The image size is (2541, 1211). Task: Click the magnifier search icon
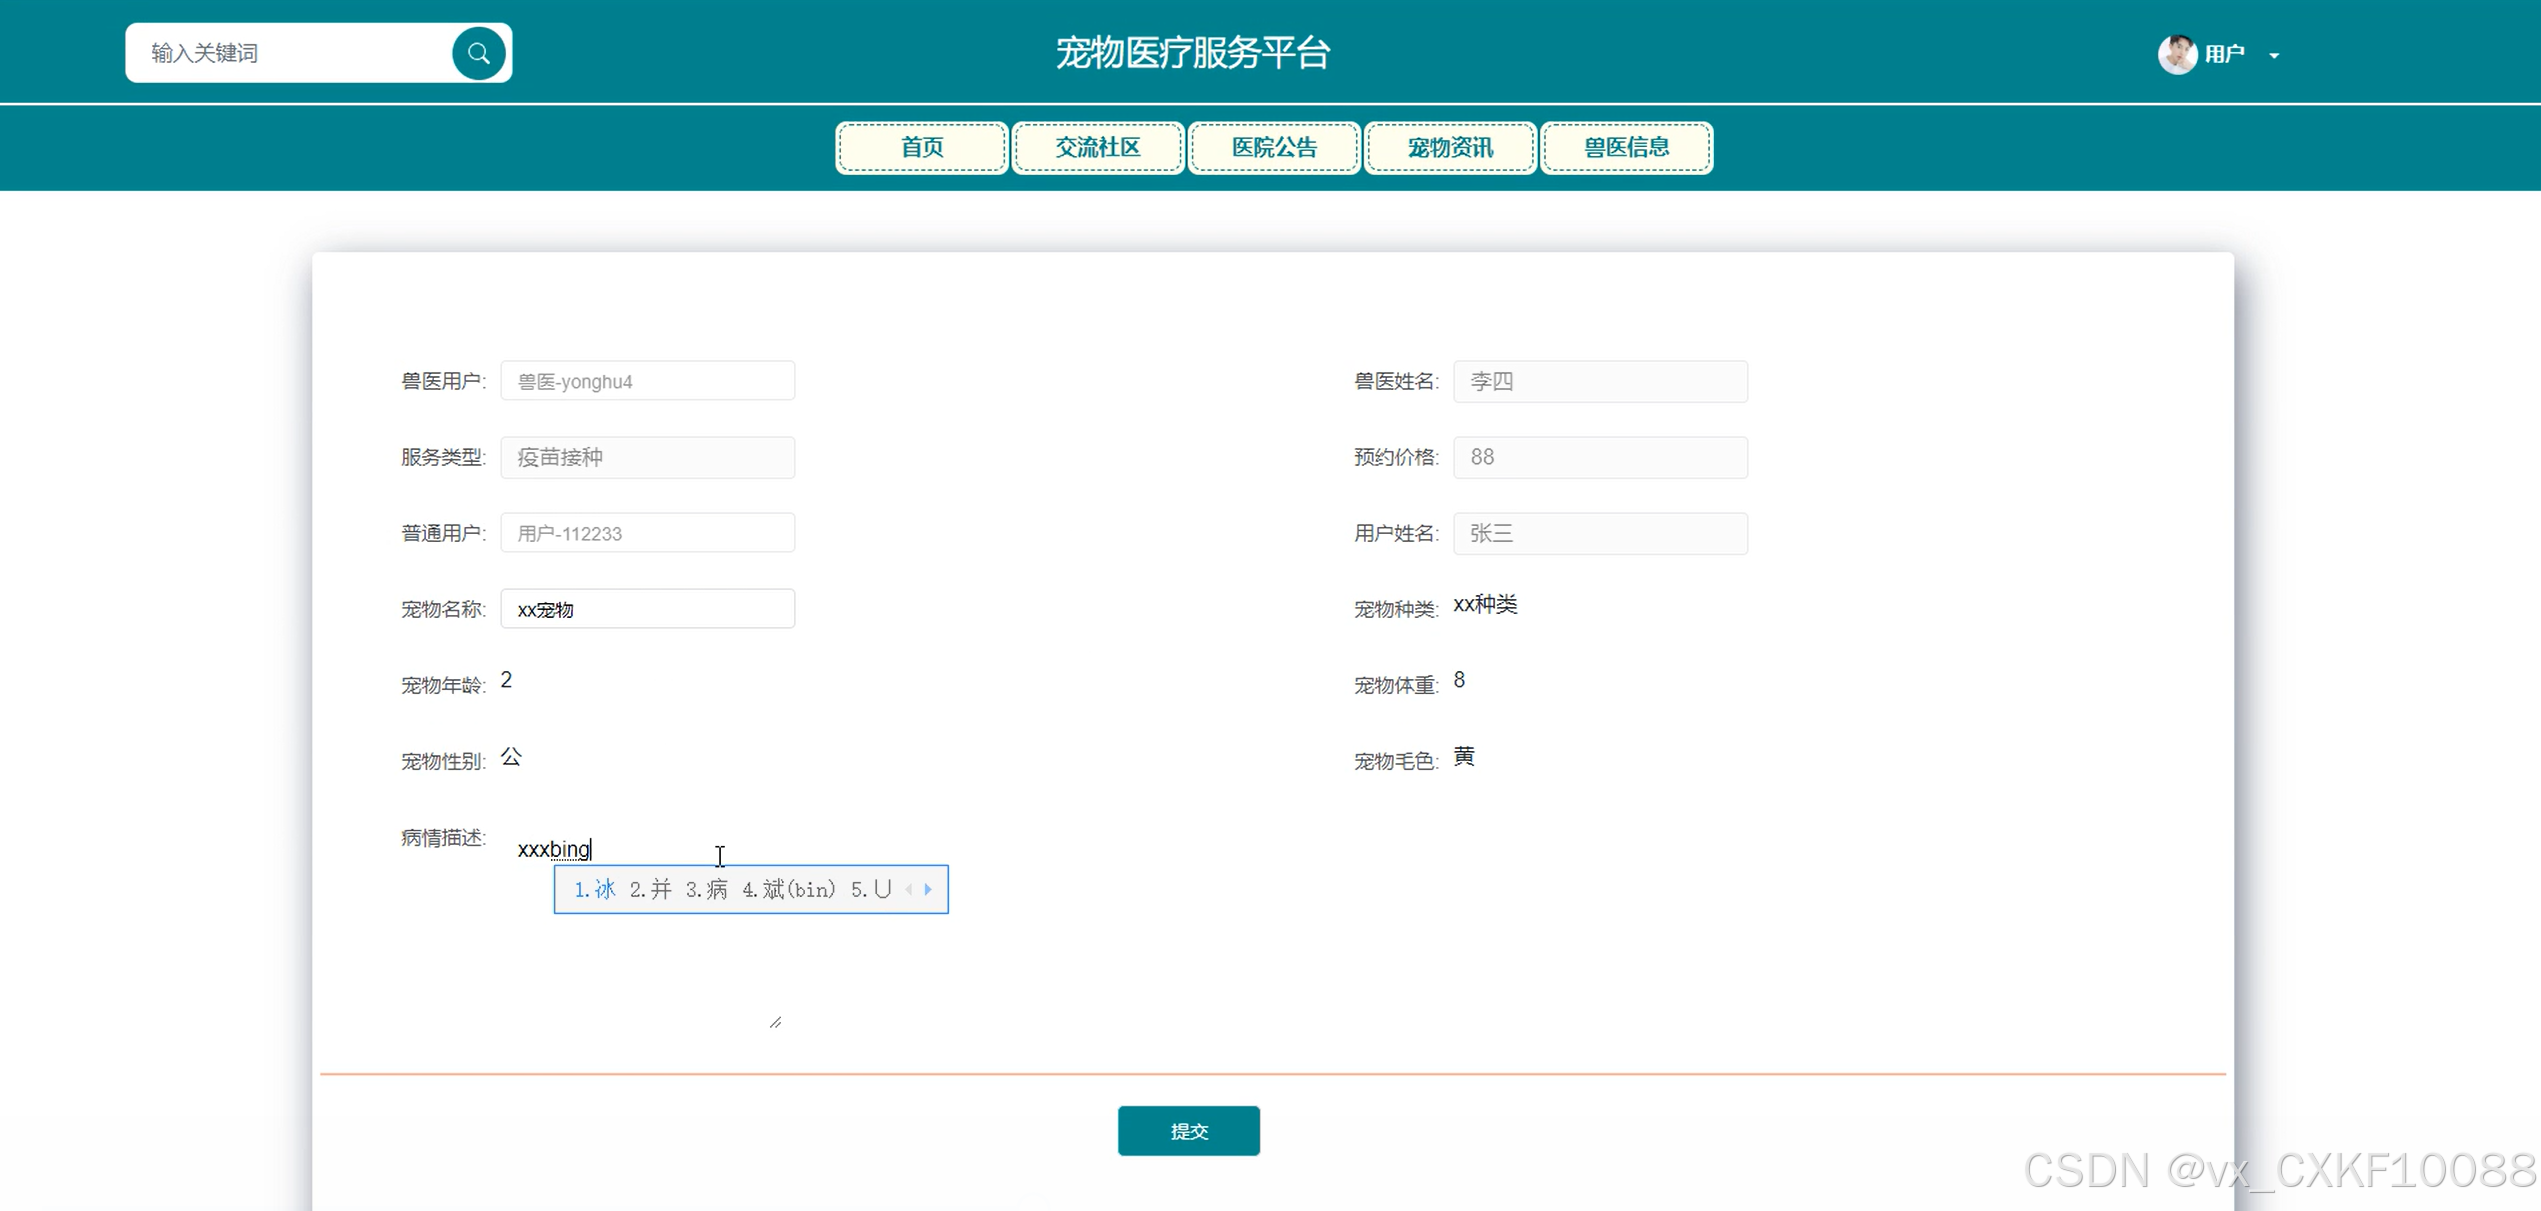point(478,53)
